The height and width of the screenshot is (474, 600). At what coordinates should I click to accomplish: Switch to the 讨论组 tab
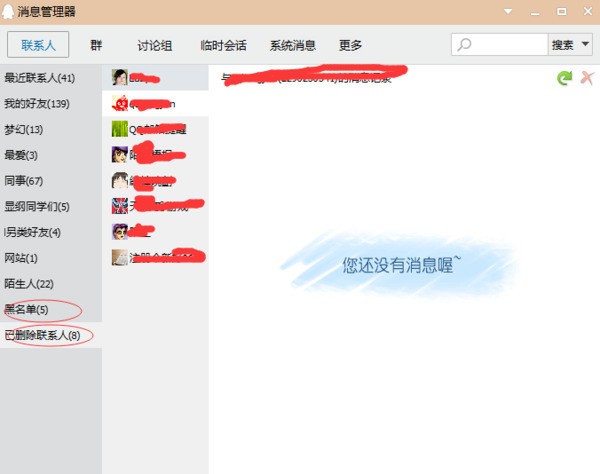point(154,45)
